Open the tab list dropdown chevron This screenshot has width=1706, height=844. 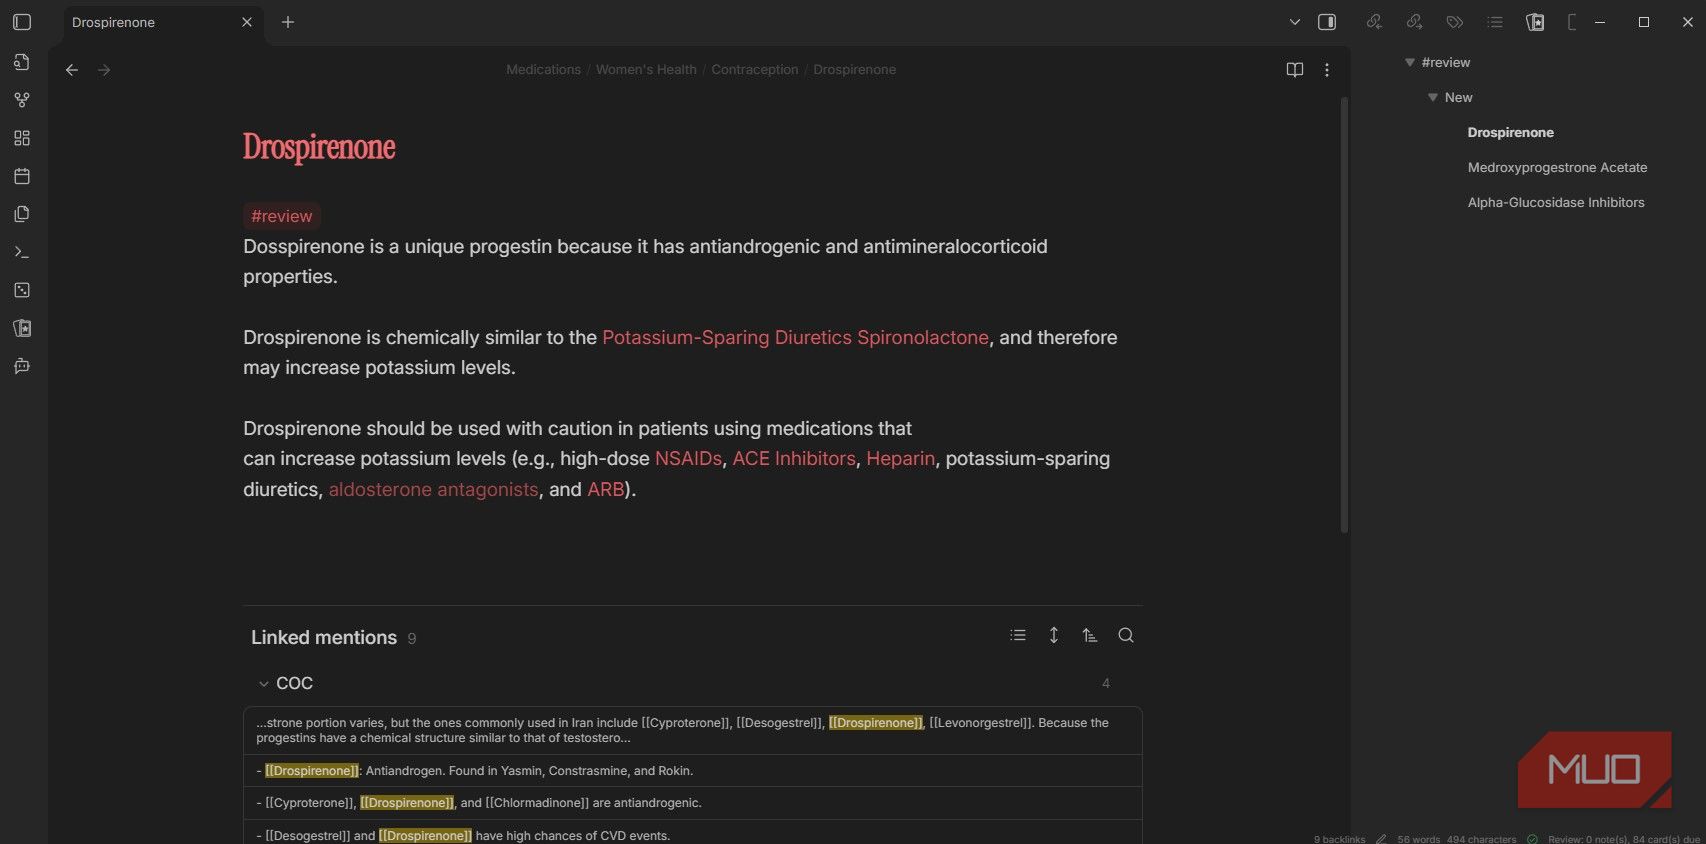[1295, 22]
